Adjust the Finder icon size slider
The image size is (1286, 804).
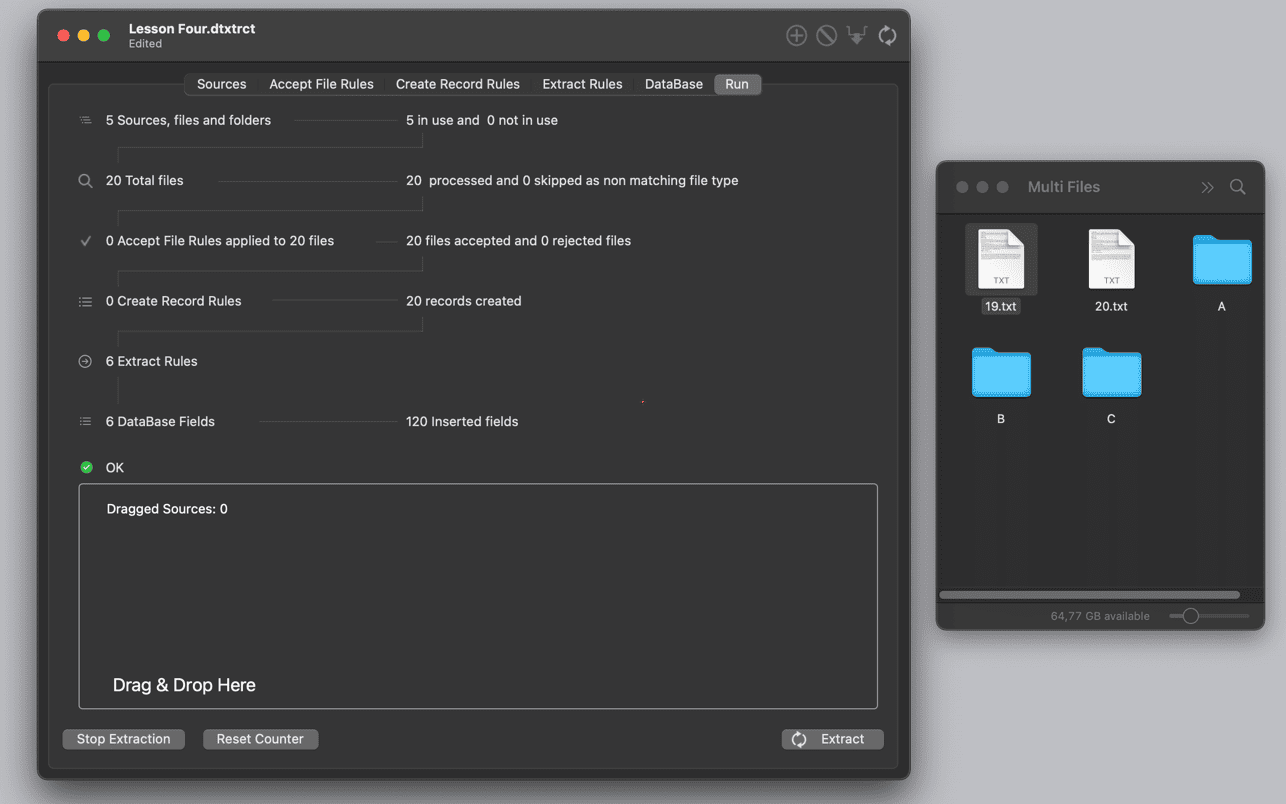pyautogui.click(x=1190, y=616)
